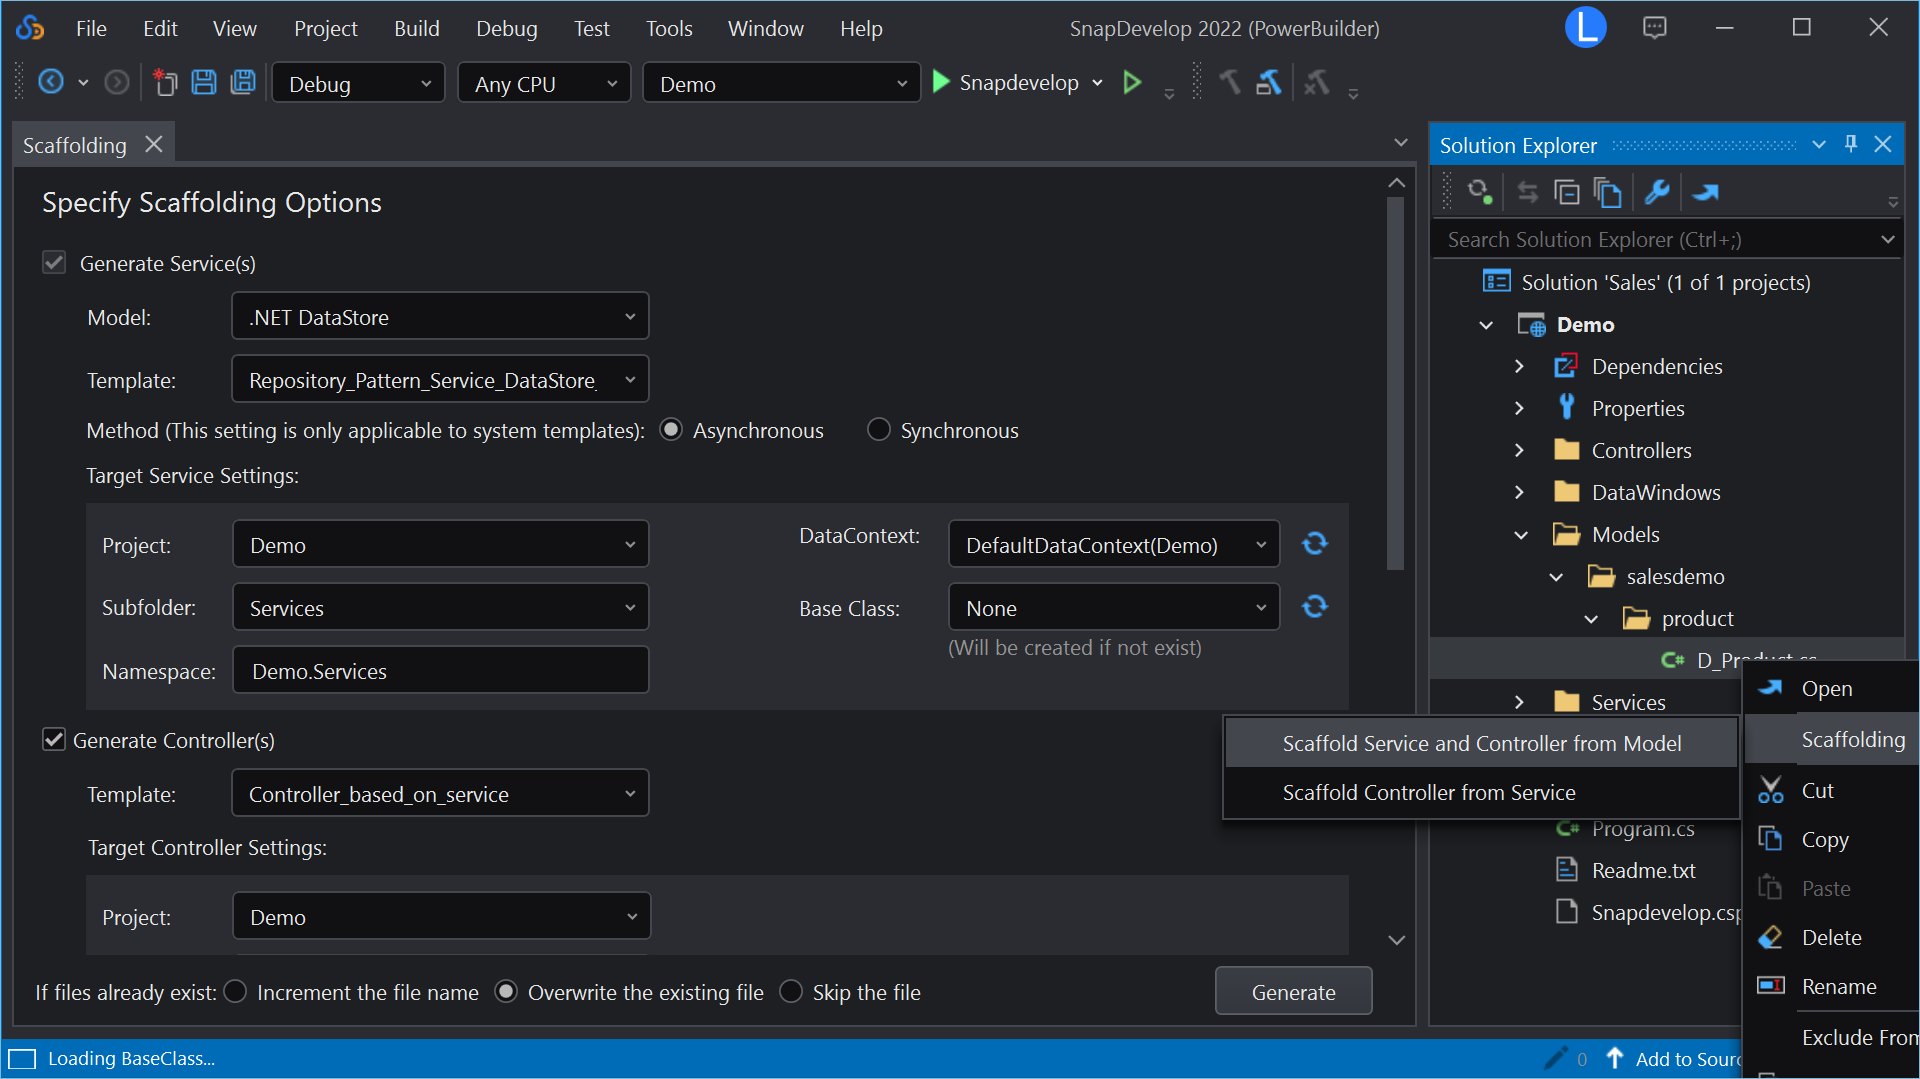1920x1079 pixels.
Task: Refresh the Base Class list
Action: pyautogui.click(x=1315, y=606)
